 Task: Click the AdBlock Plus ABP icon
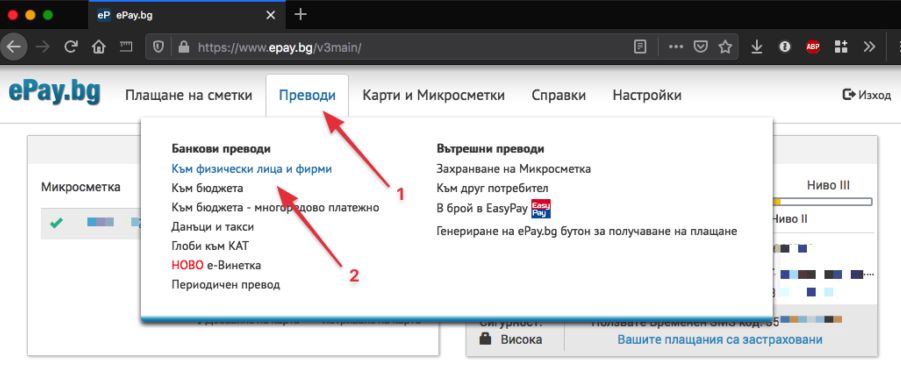click(x=813, y=47)
